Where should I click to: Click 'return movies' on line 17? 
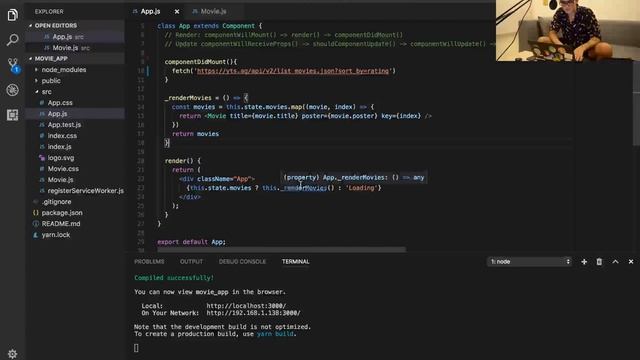tap(196, 134)
